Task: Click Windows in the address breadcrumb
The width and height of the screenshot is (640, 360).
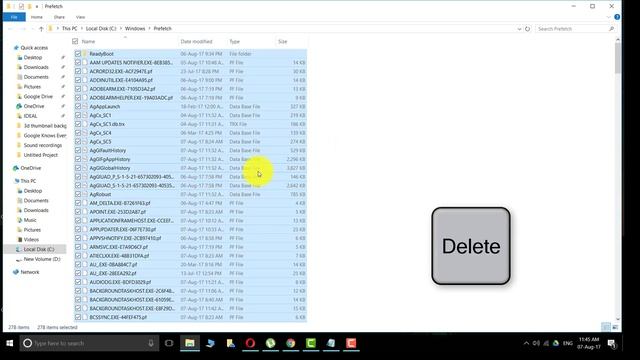Action: tap(135, 29)
